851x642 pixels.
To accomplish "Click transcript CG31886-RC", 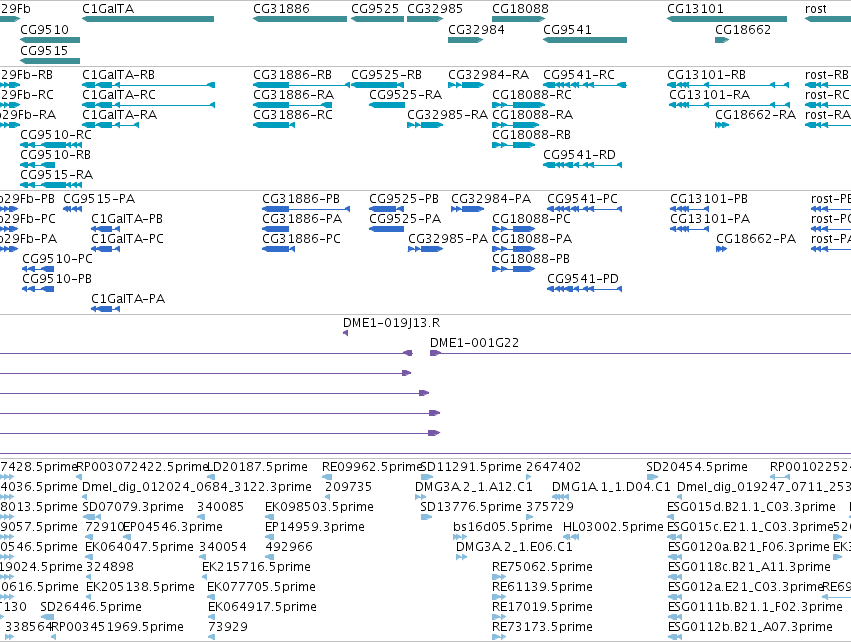I will pos(293,115).
